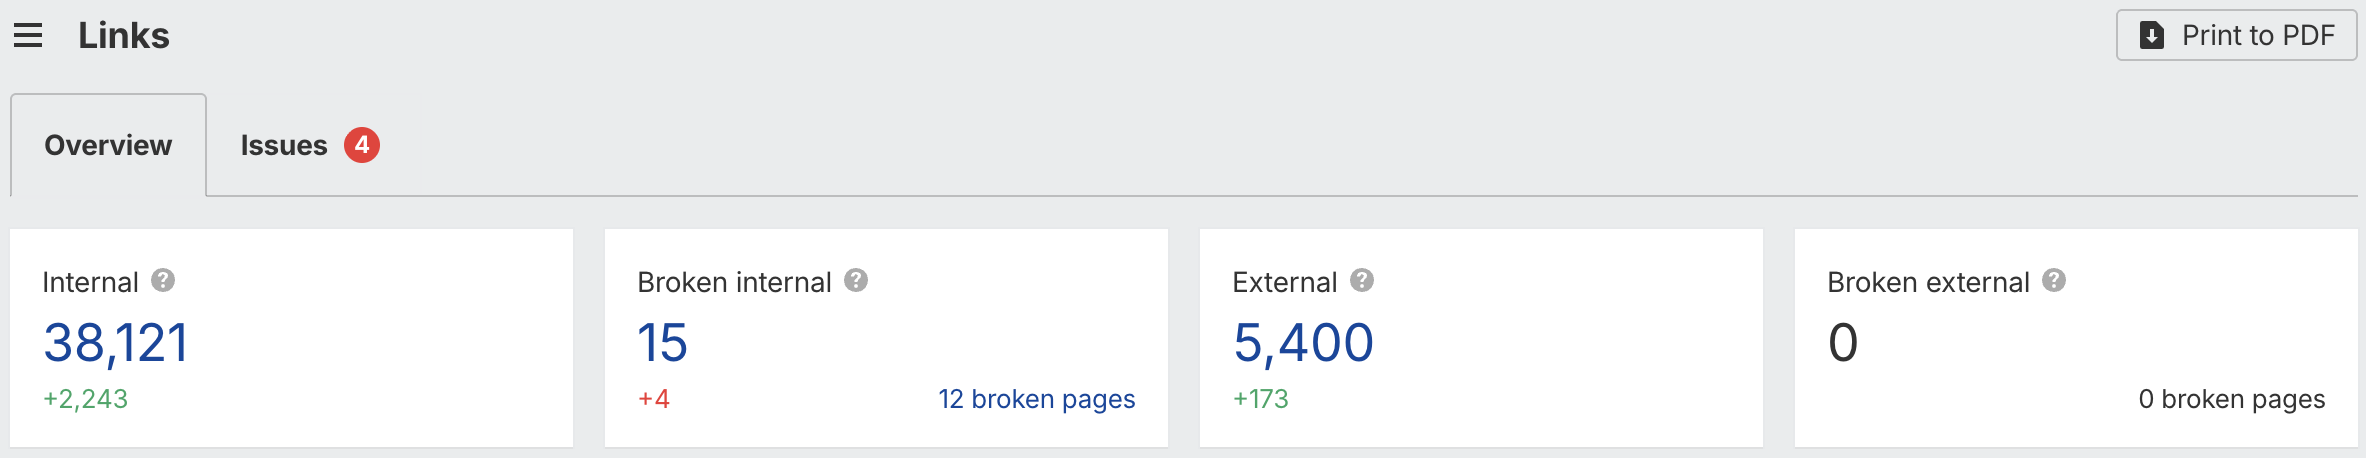Click the Broken external card label
Screen dimensions: 2366x458
click(1927, 283)
